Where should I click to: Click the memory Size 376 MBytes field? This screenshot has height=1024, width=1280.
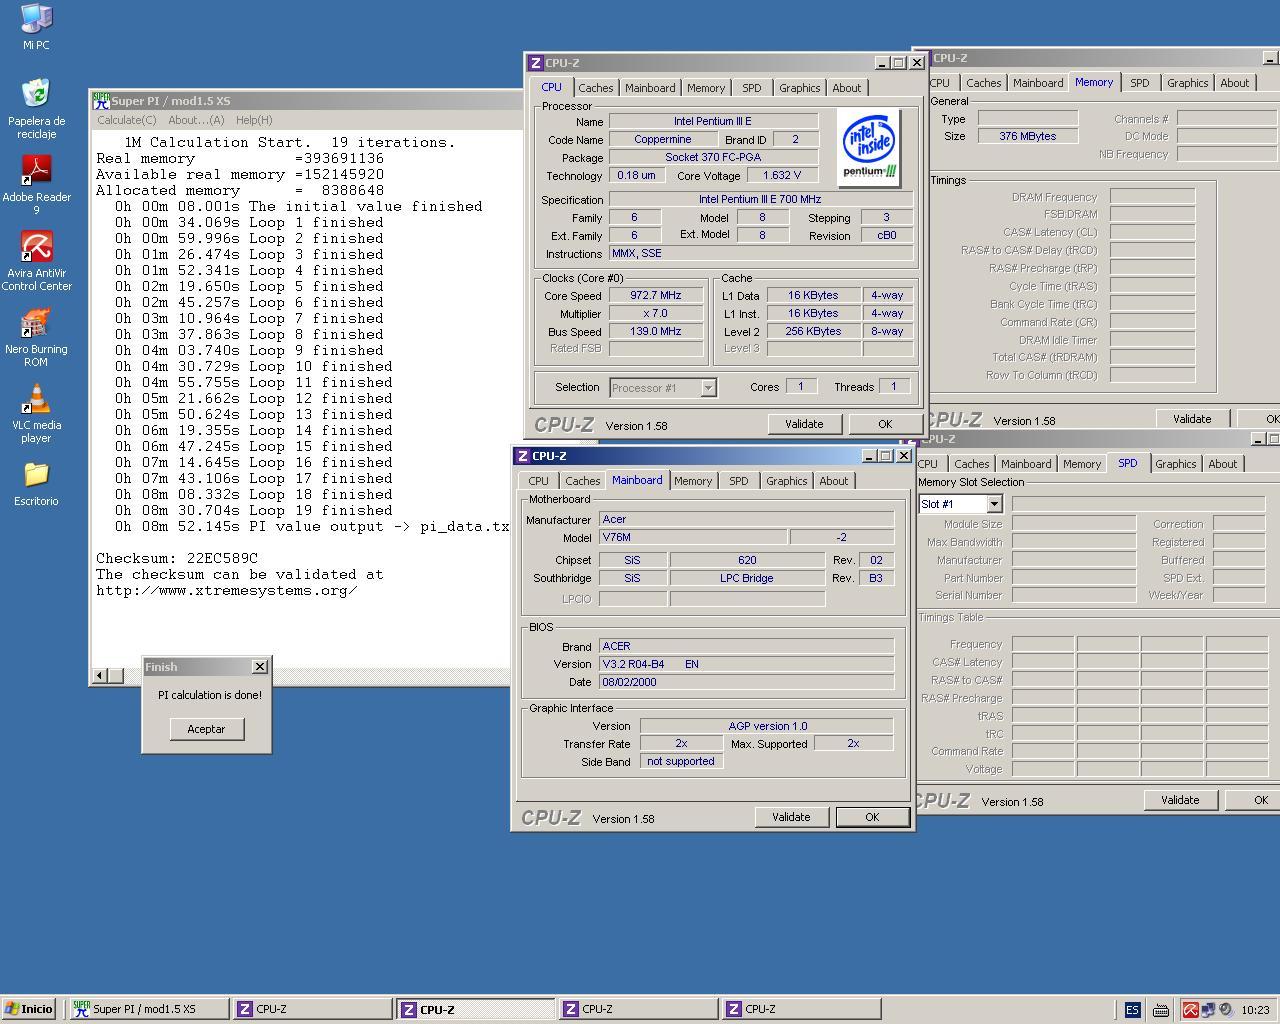pos(1028,136)
